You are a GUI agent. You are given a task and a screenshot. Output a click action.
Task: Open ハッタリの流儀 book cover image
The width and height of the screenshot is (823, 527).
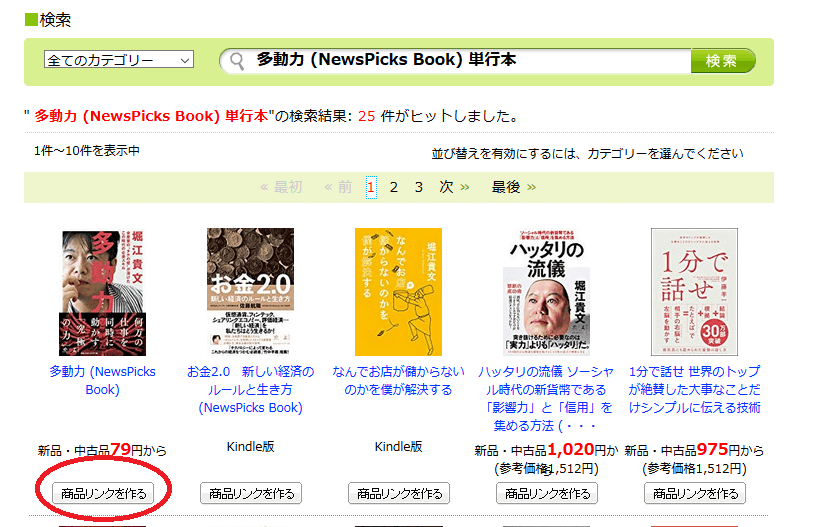point(546,292)
